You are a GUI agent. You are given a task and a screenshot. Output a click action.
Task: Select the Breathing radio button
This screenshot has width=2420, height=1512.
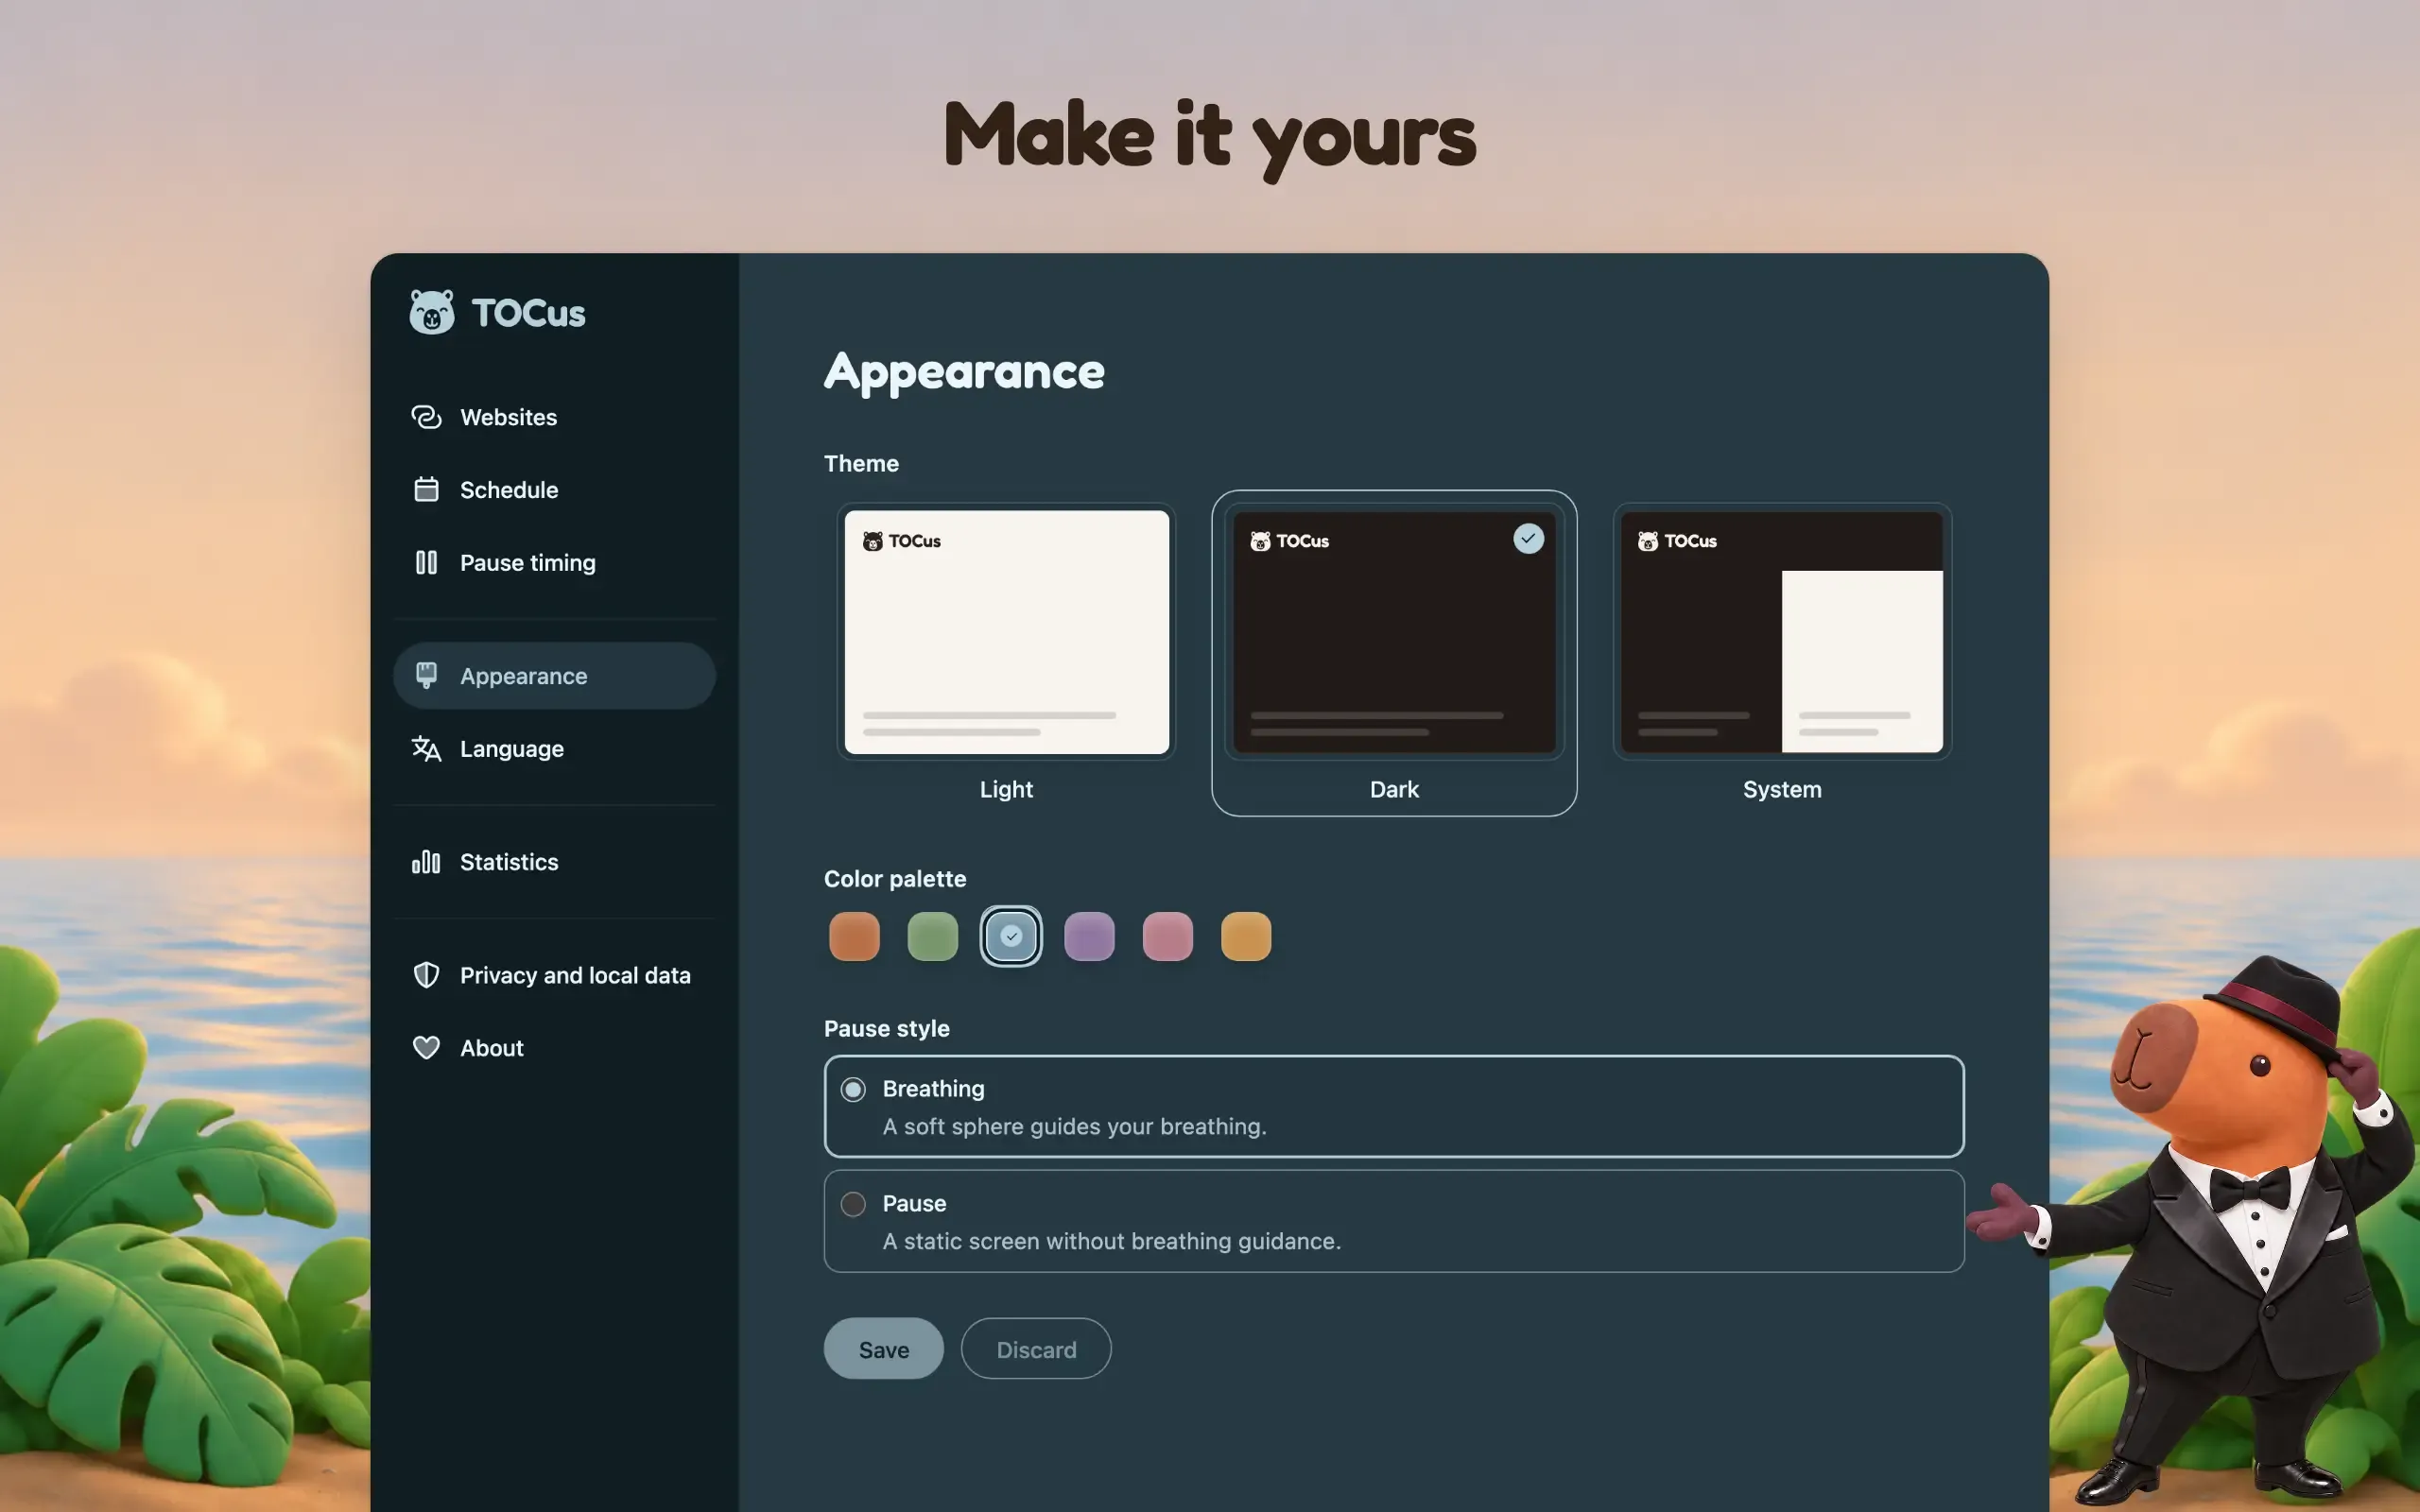(x=853, y=1089)
